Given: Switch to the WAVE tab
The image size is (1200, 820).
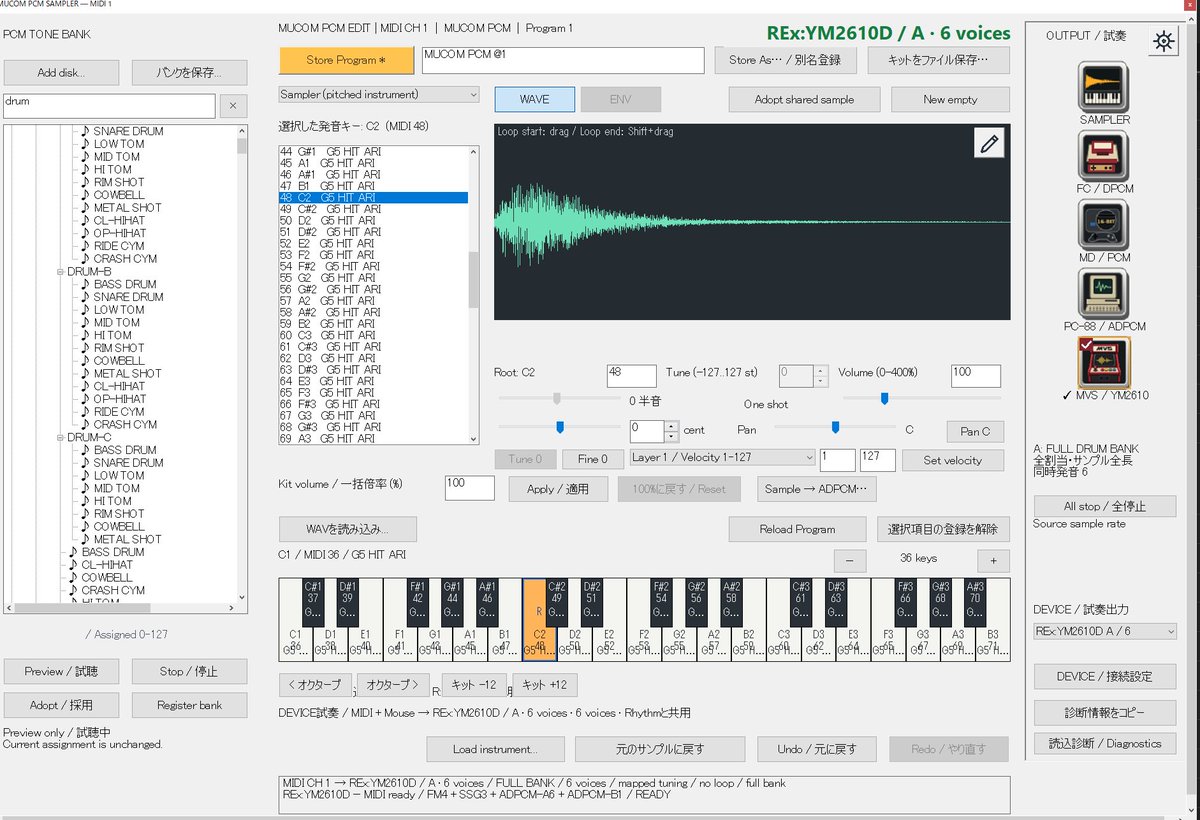Looking at the screenshot, I should click(535, 99).
